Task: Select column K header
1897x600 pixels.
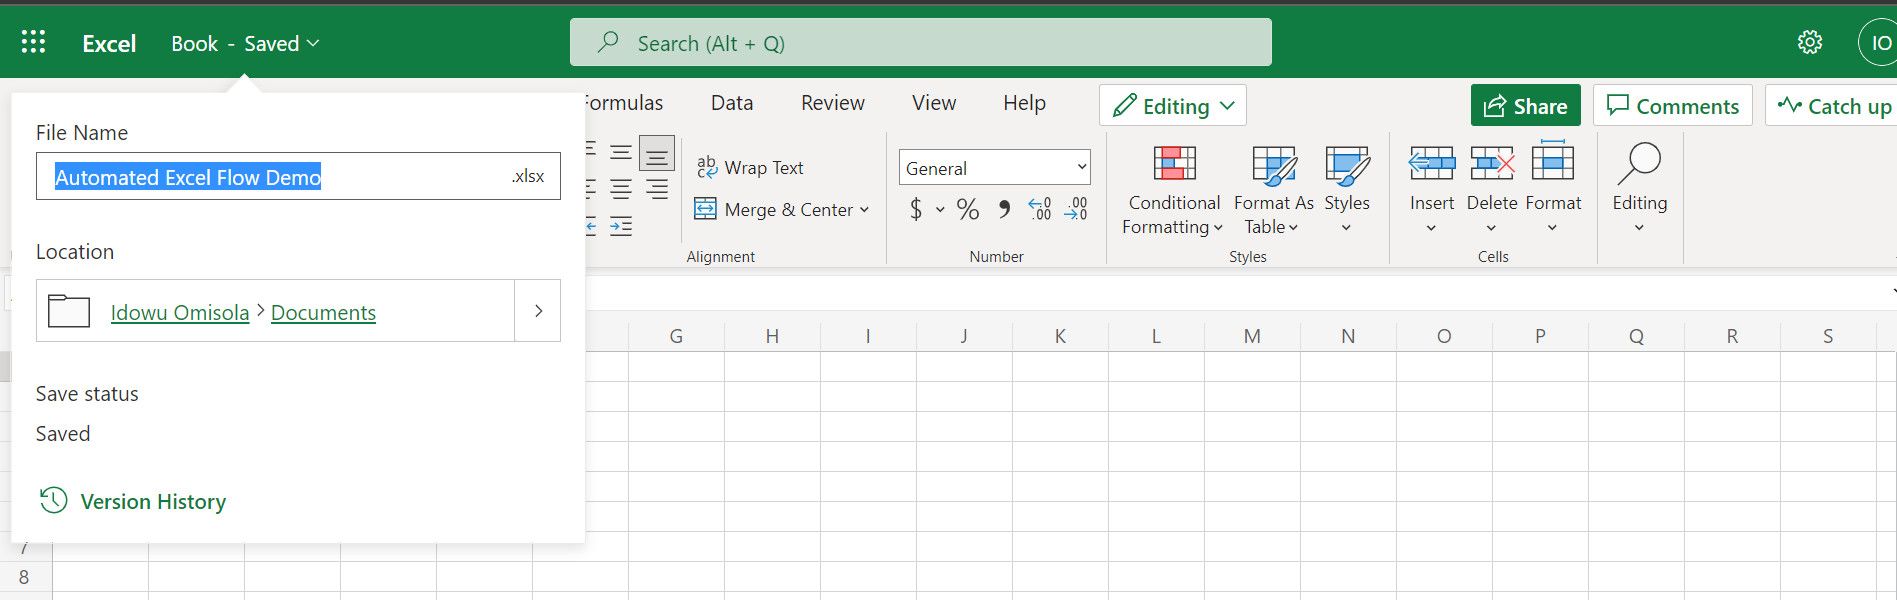Action: coord(1060,336)
